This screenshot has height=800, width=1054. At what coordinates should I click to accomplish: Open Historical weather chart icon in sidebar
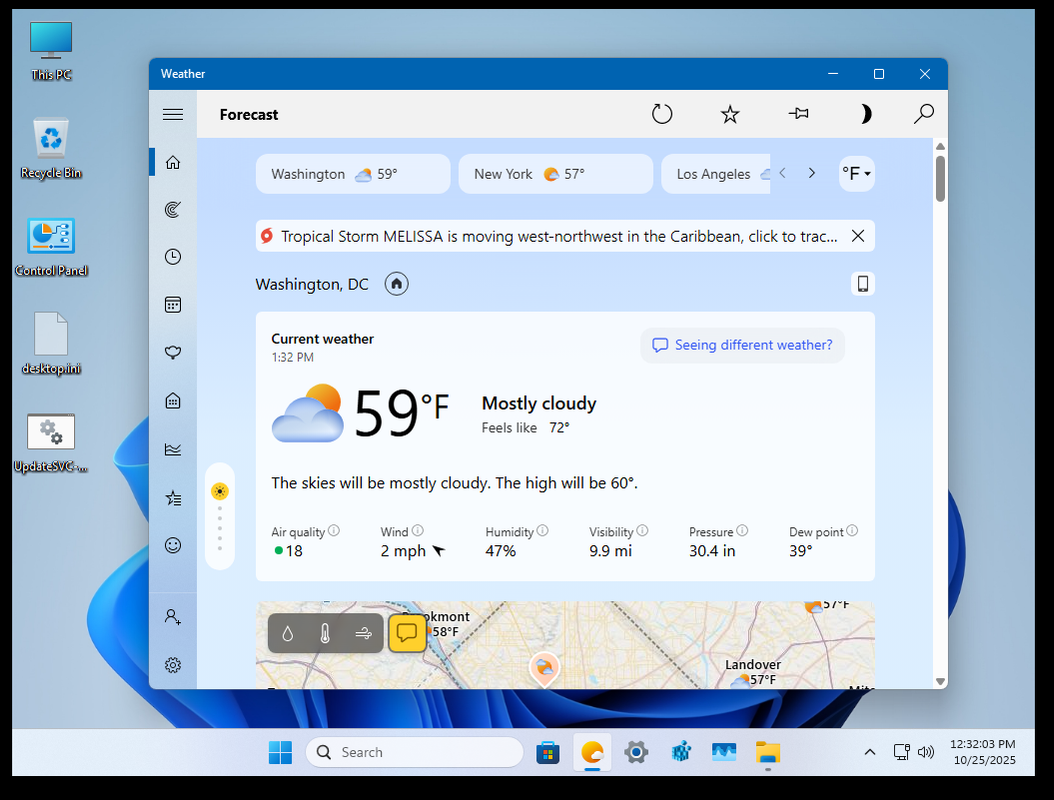(173, 449)
